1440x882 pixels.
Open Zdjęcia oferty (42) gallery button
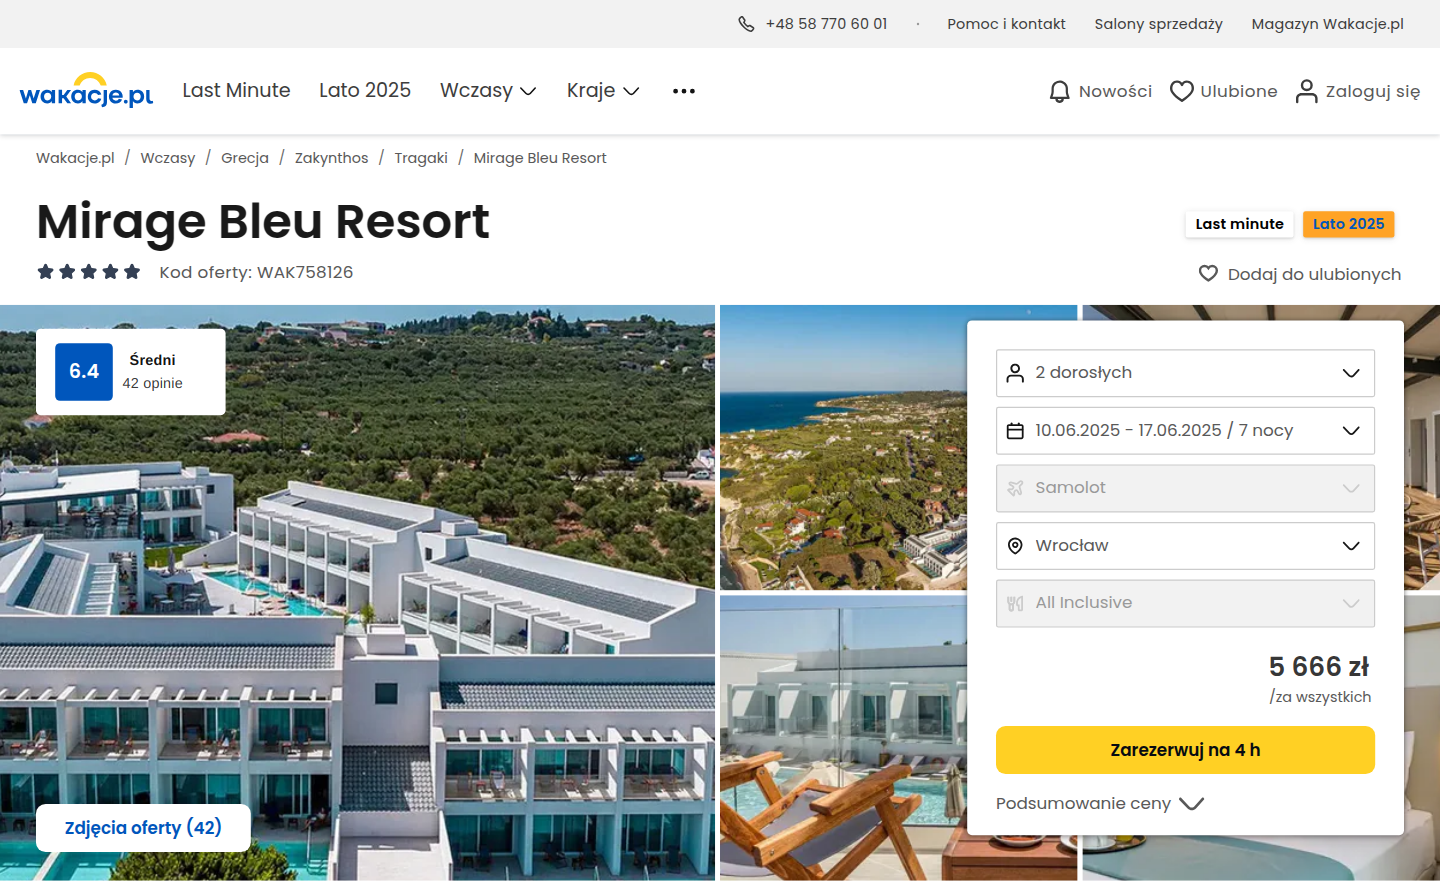tap(143, 828)
